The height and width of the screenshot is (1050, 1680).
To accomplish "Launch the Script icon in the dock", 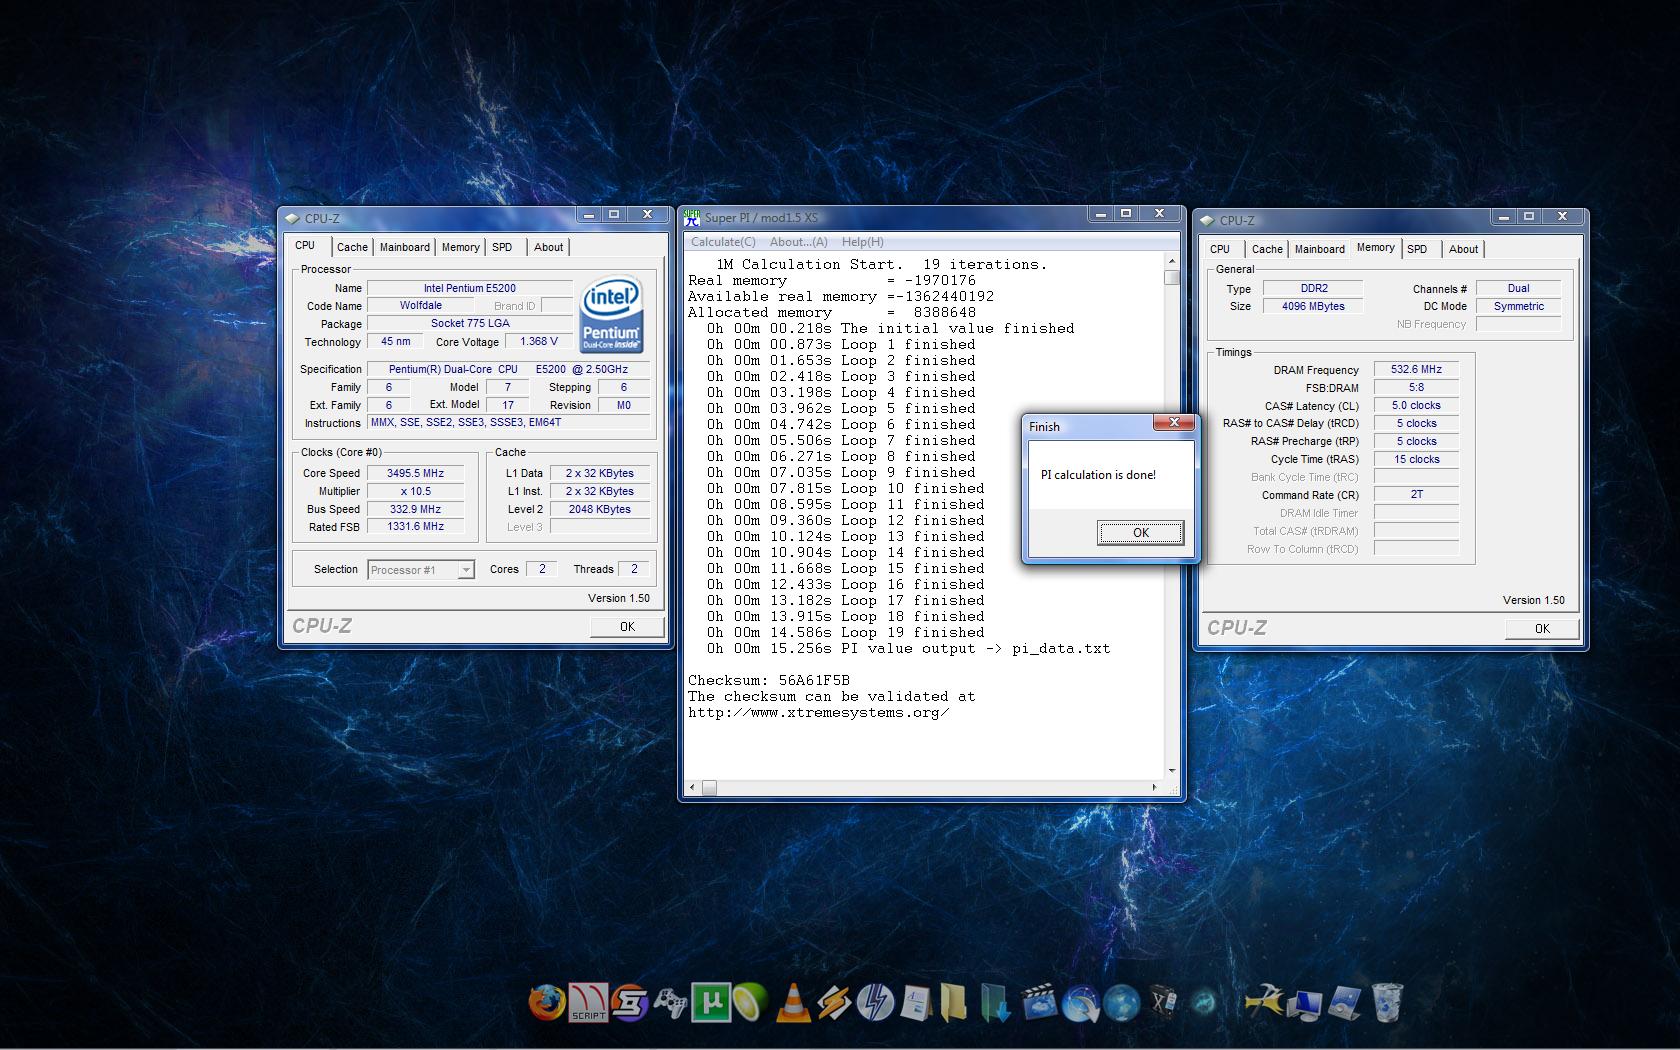I will coord(588,1002).
